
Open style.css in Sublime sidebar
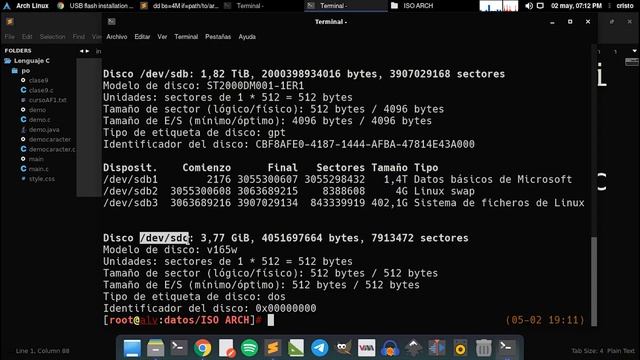tap(42, 179)
